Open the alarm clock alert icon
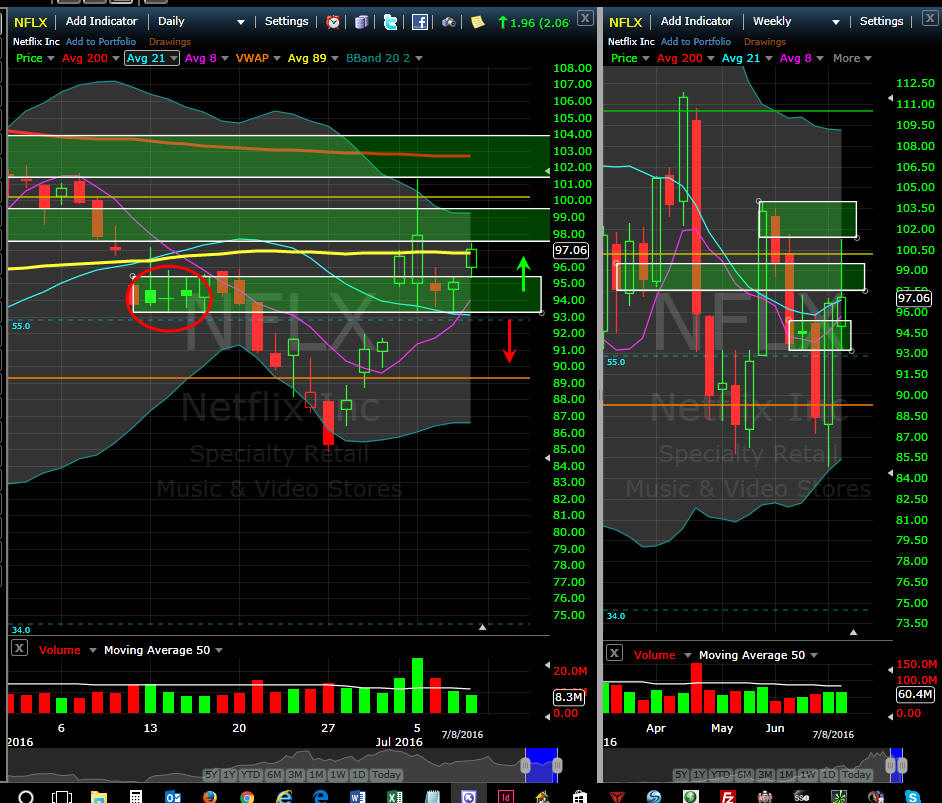The height and width of the screenshot is (803, 942). 333,22
